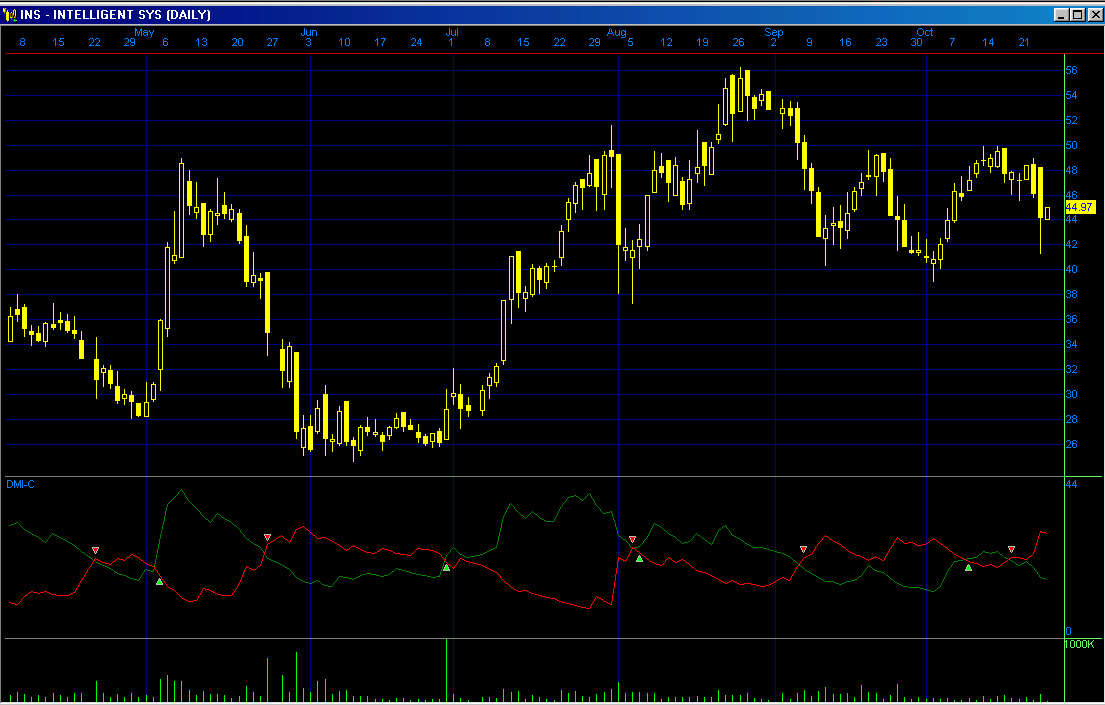Click the tallest green volume bar at July 1
Screen dimensions: 1105x705
click(x=446, y=670)
